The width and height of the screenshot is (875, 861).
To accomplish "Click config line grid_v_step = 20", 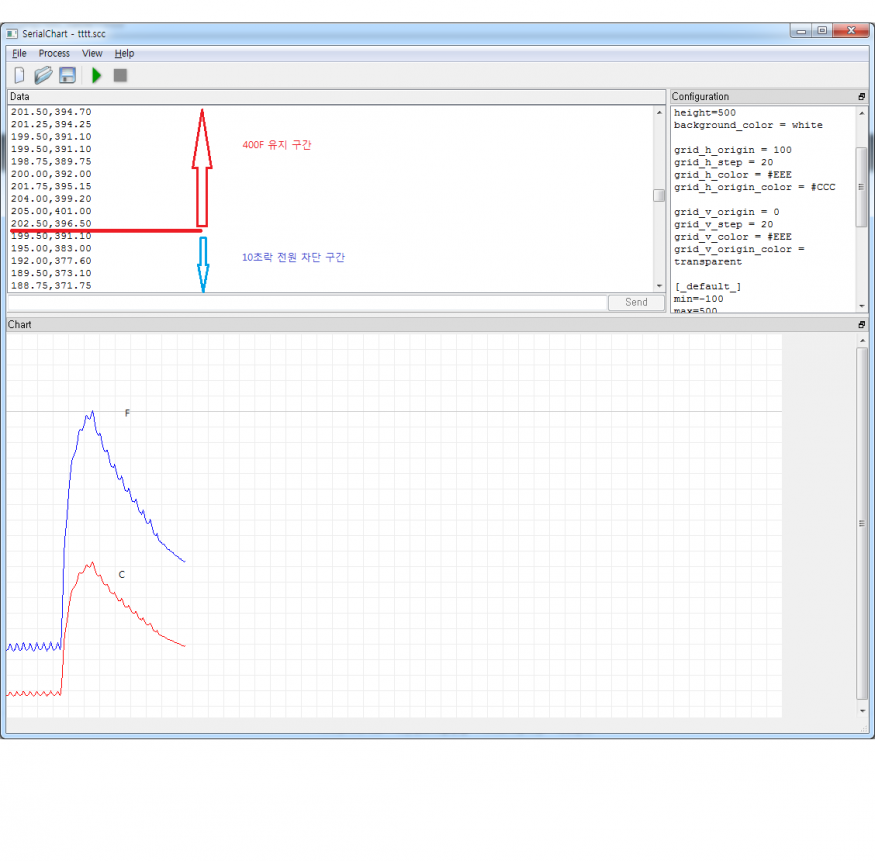I will (x=723, y=224).
